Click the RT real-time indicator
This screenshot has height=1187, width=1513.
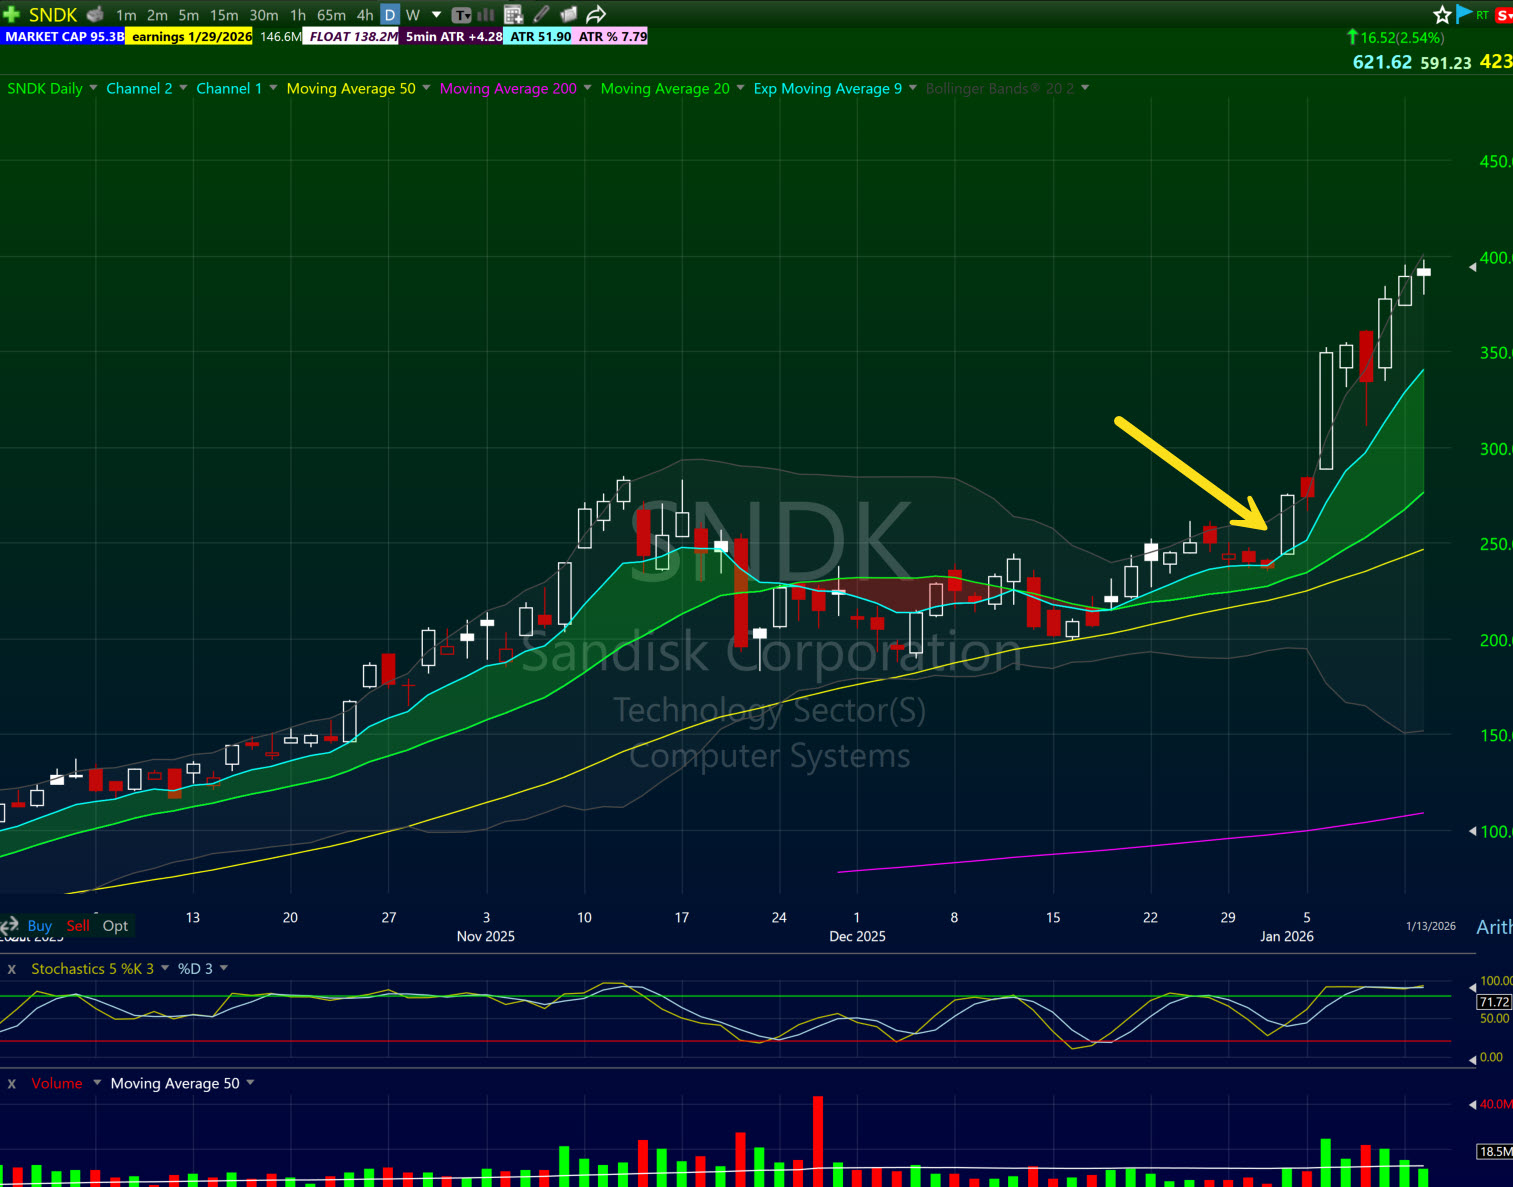(1483, 15)
